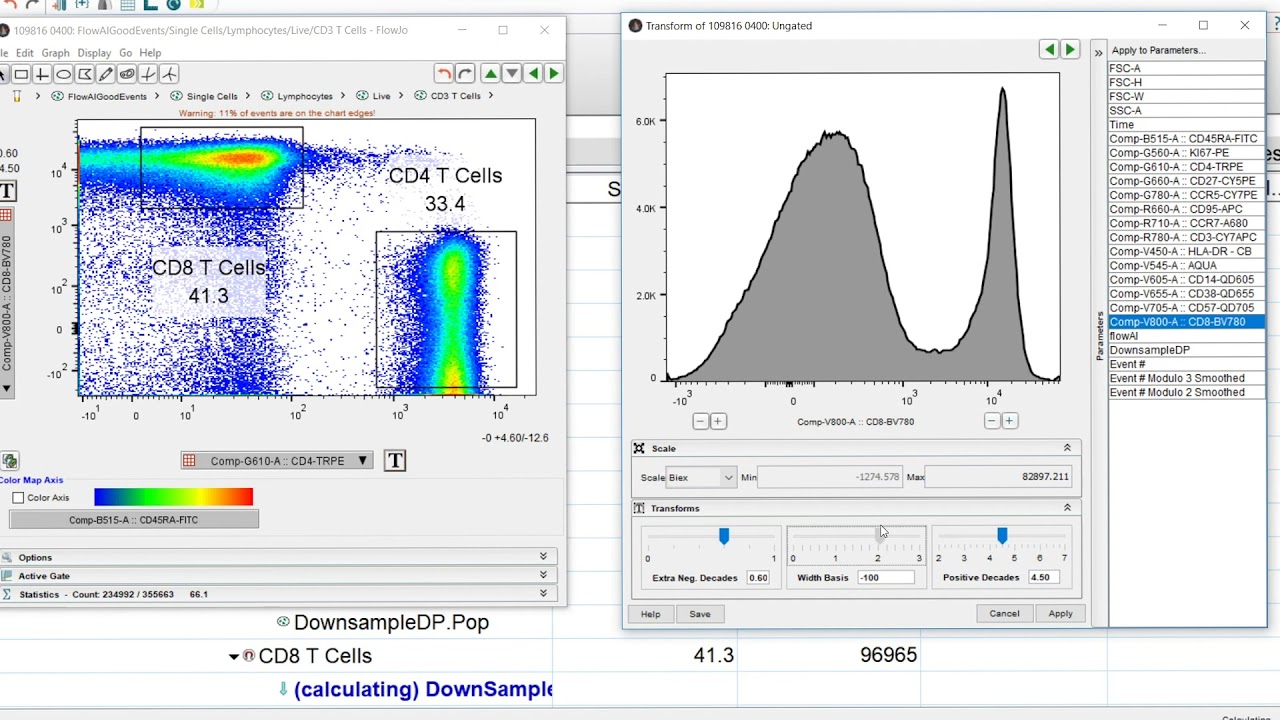This screenshot has height=720, width=1280.
Task: Navigate to Single Cells in breadcrumb
Action: point(212,96)
